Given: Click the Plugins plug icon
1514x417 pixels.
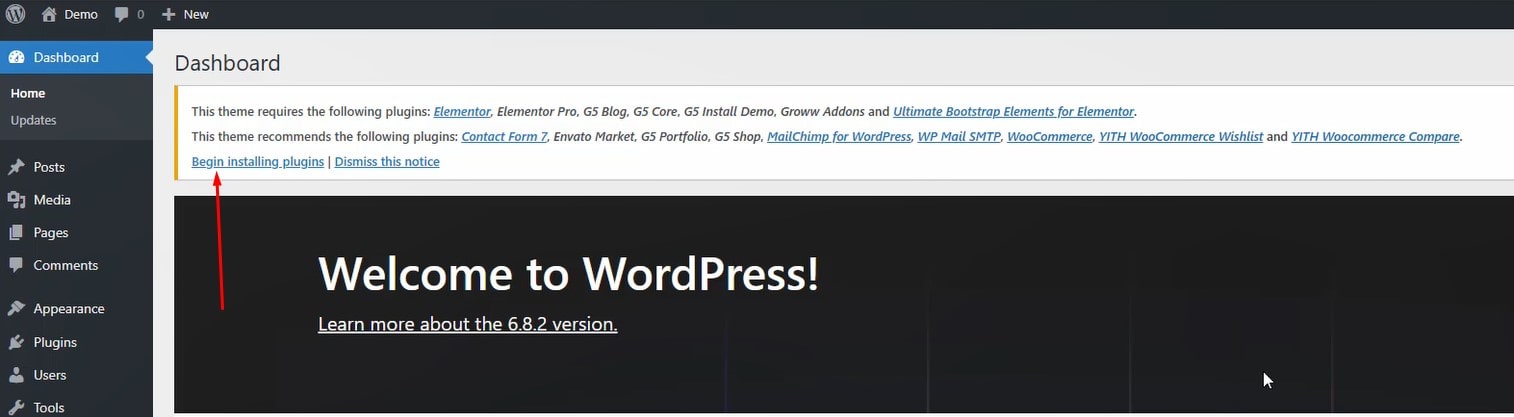Looking at the screenshot, I should pos(16,342).
